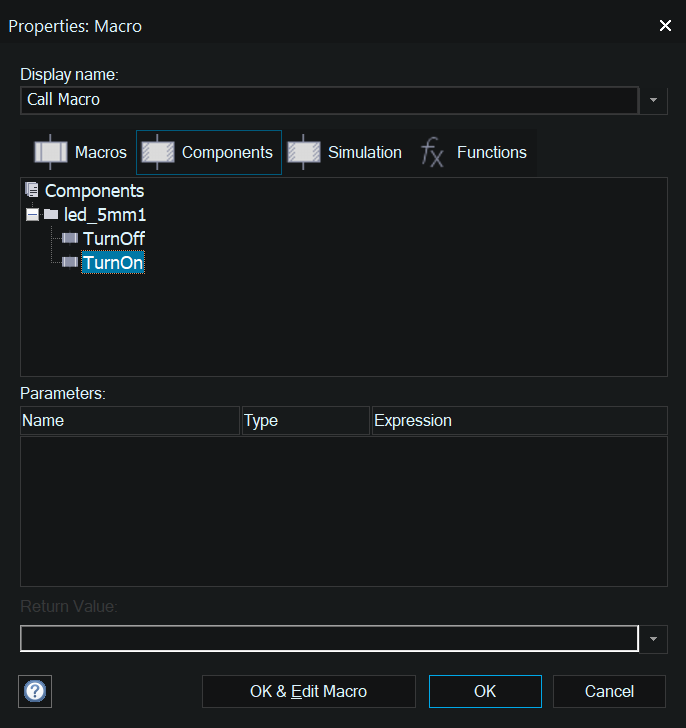This screenshot has height=728, width=686.
Task: Click the help question-mark icon
Action: (36, 691)
